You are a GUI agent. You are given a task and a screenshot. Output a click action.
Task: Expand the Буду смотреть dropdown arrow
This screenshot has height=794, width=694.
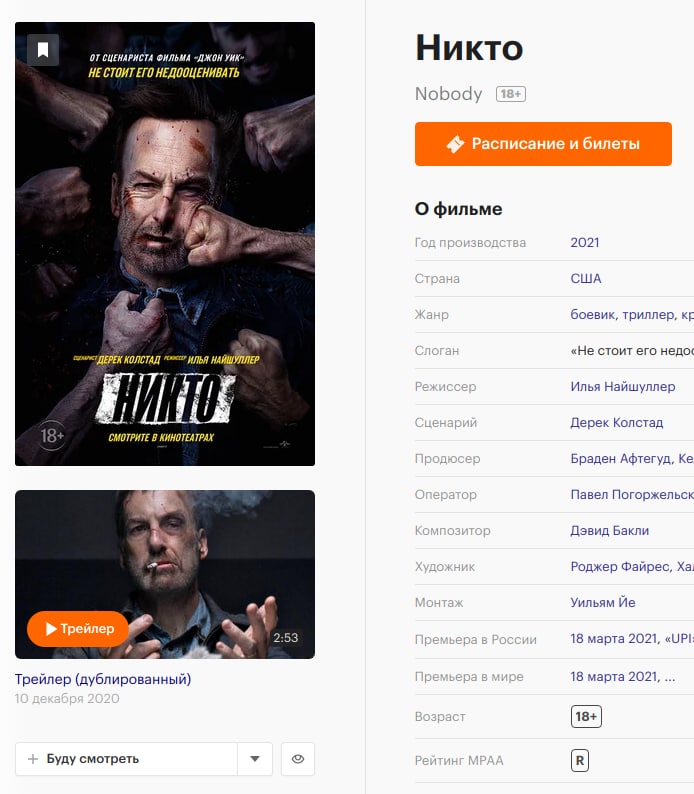coord(255,759)
